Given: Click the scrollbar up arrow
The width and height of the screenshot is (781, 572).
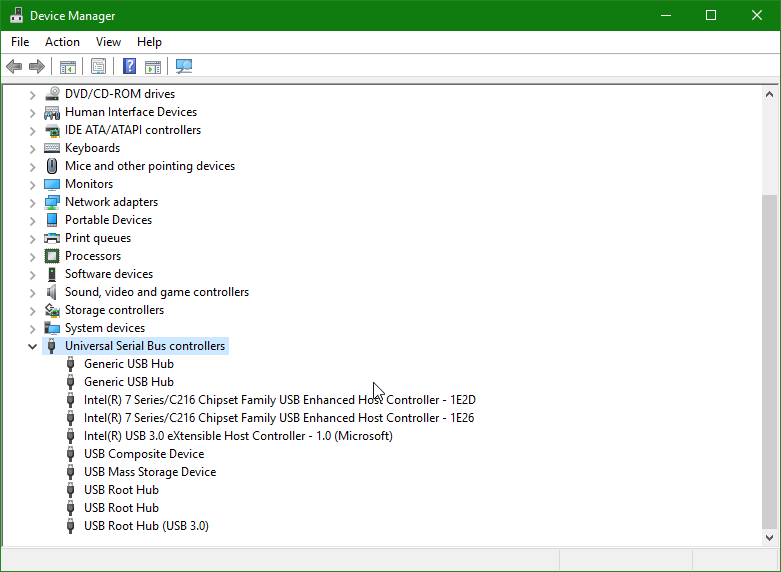Looking at the screenshot, I should pyautogui.click(x=769, y=94).
